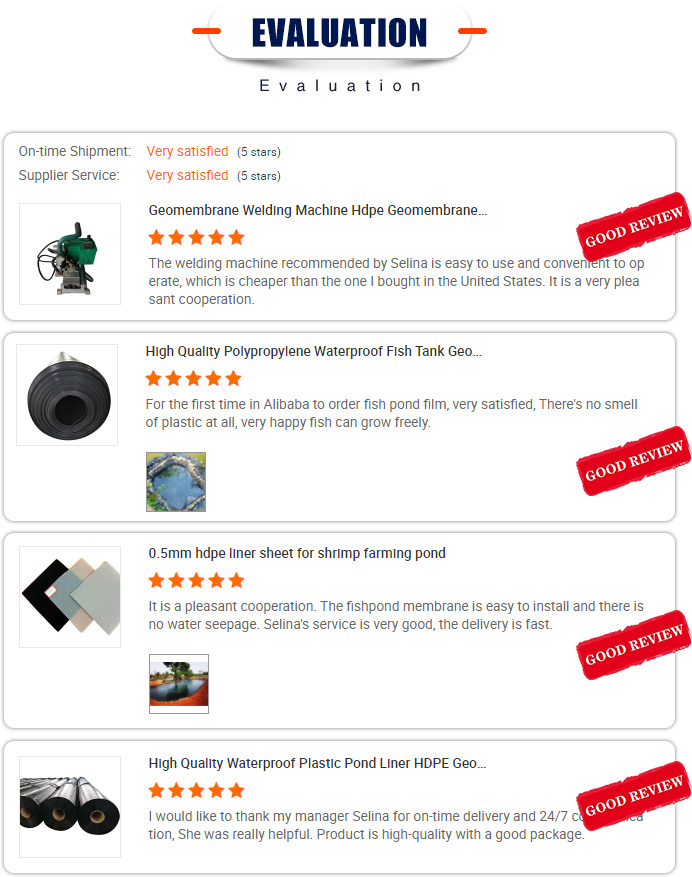The width and height of the screenshot is (692, 877).
Task: Open the Polypropylene Waterproof Fish Tank title
Action: (x=313, y=351)
